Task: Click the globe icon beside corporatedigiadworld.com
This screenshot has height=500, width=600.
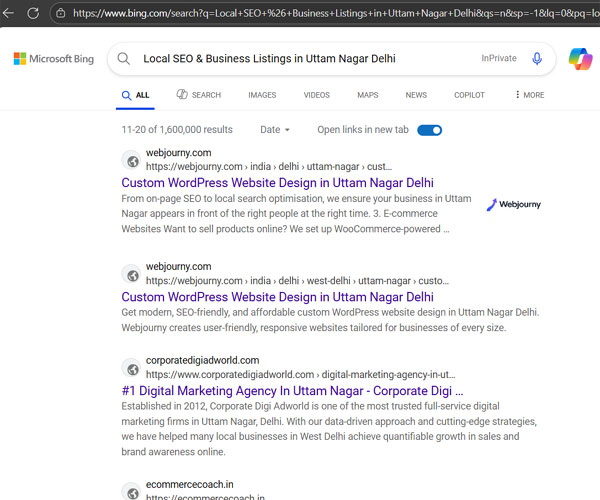Action: [x=131, y=369]
